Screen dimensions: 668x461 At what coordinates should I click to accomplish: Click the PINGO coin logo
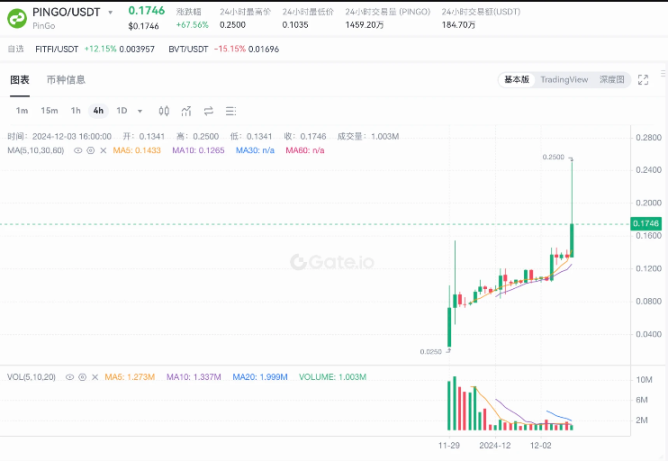tap(17, 17)
